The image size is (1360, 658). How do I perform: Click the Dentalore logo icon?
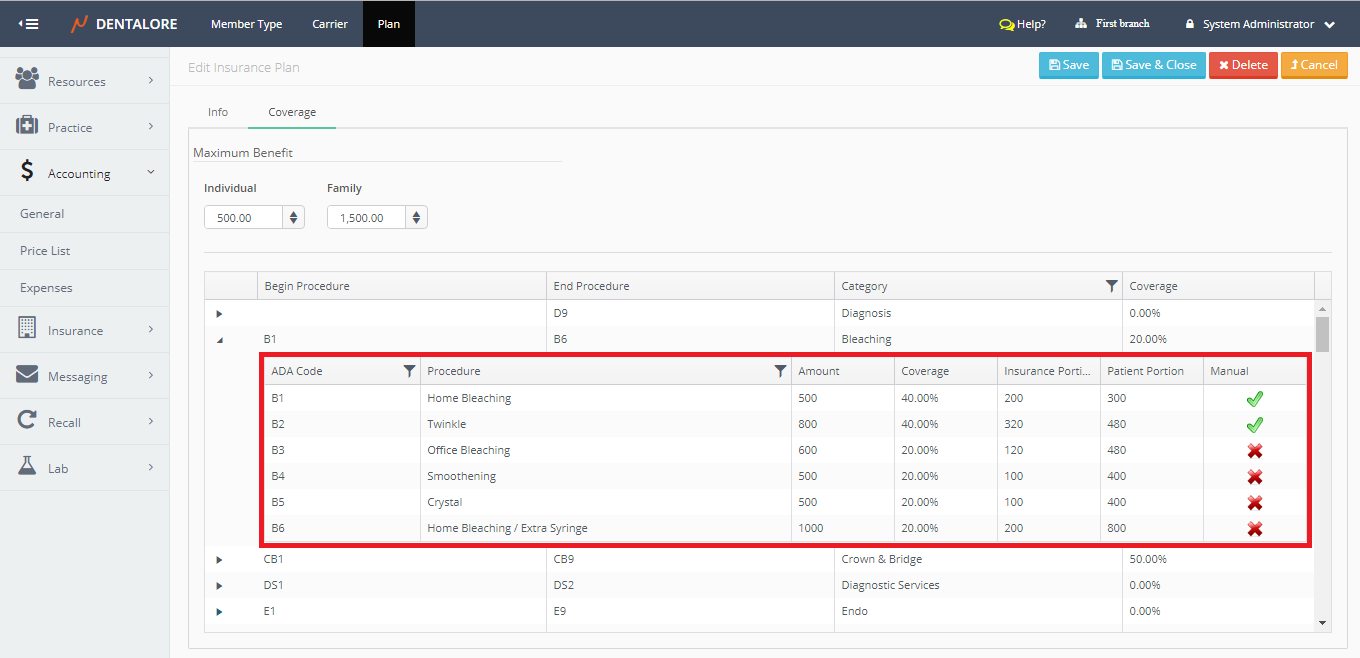point(80,24)
